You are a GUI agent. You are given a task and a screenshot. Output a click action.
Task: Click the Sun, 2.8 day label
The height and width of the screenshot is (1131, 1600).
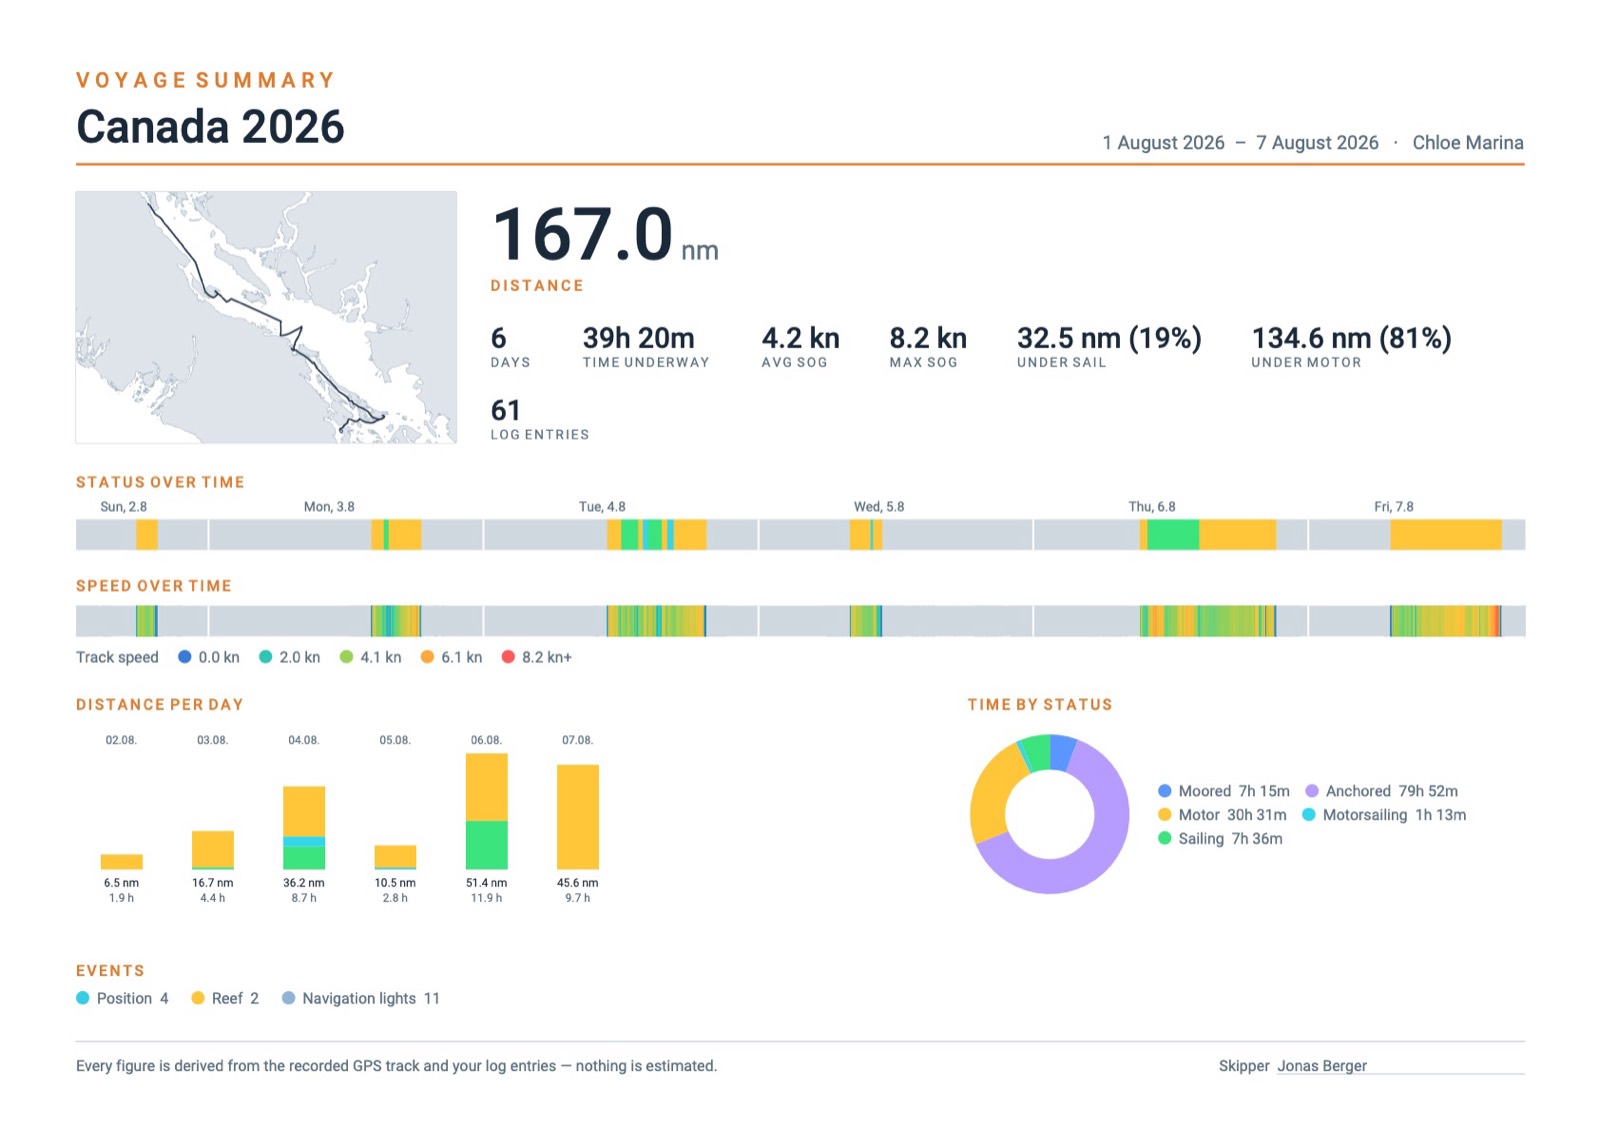123,507
